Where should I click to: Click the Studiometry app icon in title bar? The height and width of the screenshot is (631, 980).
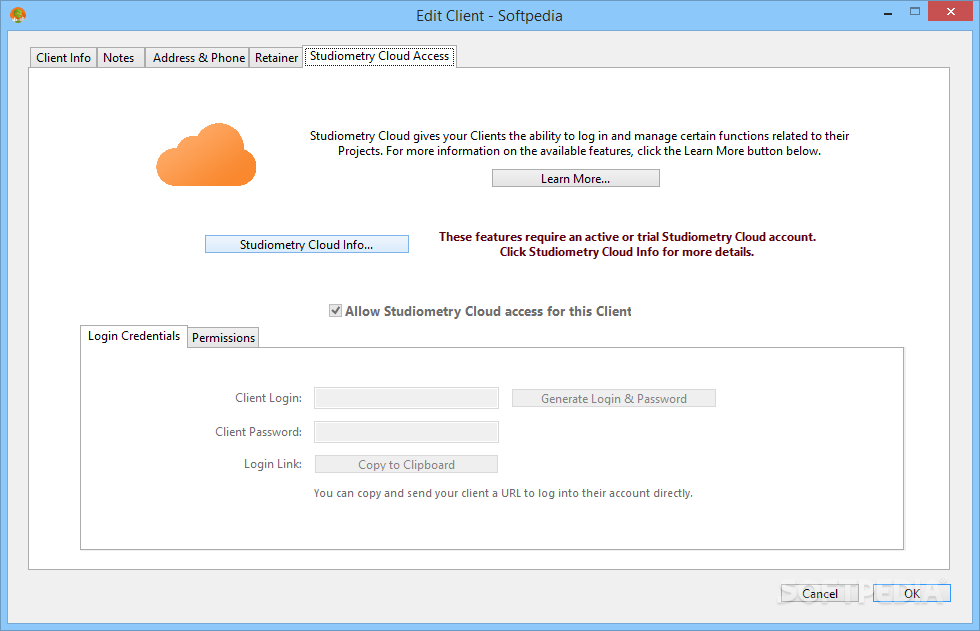coord(18,14)
